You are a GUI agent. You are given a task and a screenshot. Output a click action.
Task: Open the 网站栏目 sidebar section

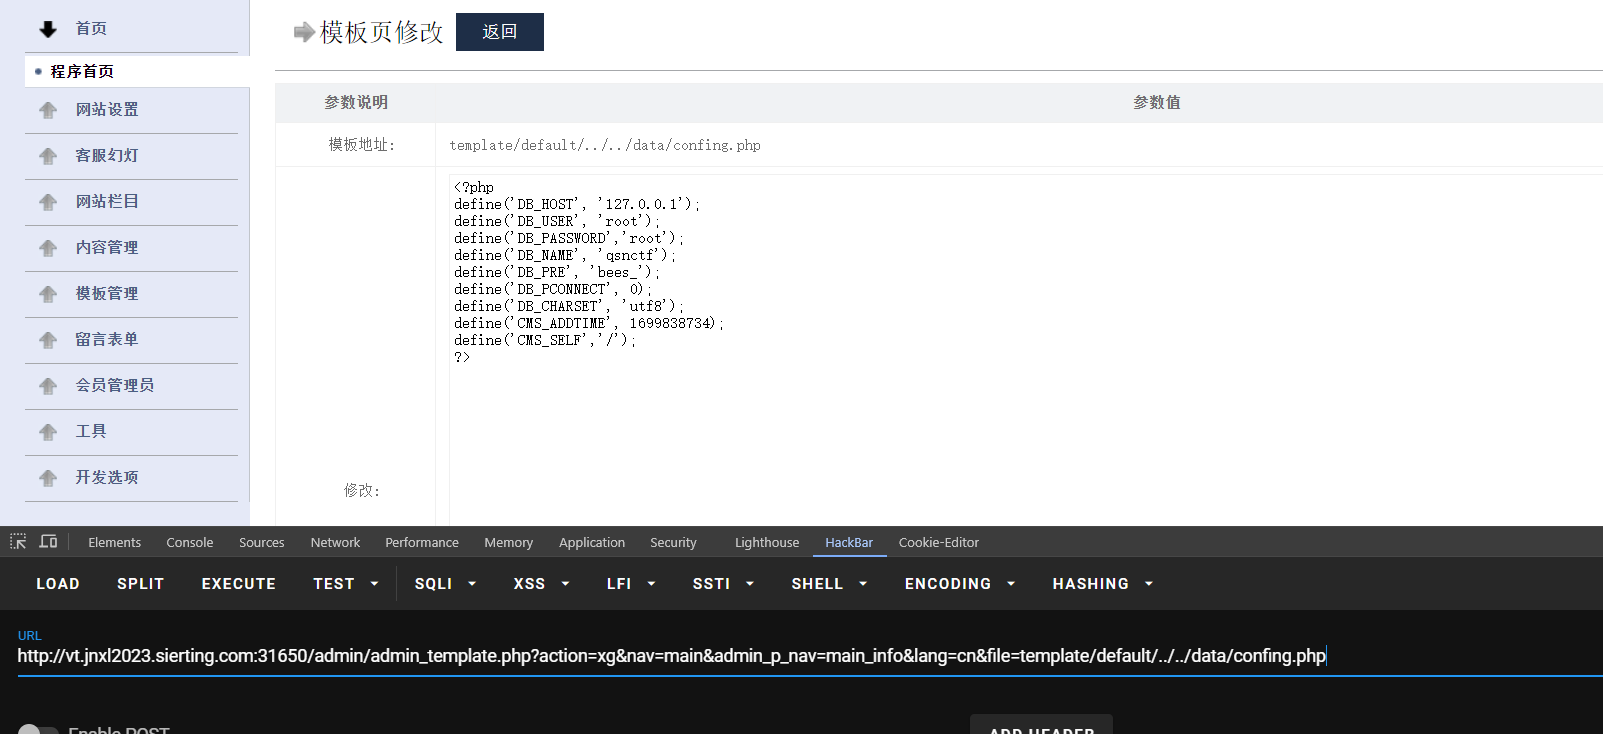click(x=107, y=202)
